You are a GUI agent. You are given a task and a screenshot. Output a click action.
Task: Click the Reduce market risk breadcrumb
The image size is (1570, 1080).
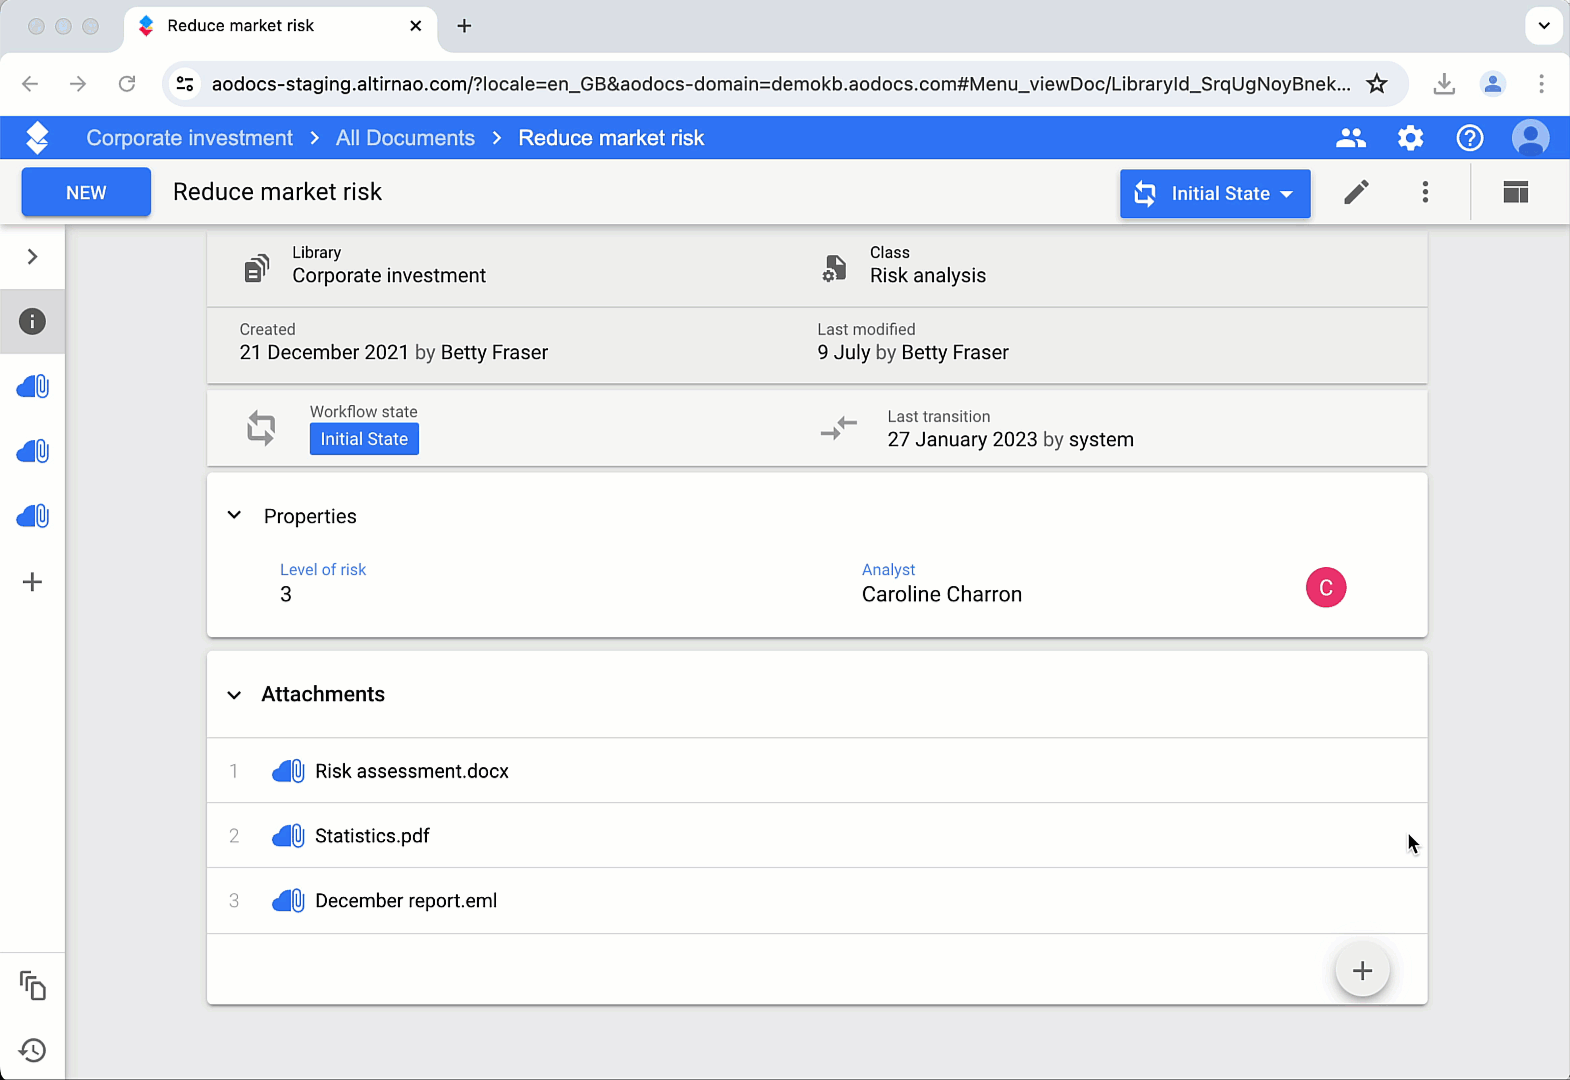pos(611,138)
